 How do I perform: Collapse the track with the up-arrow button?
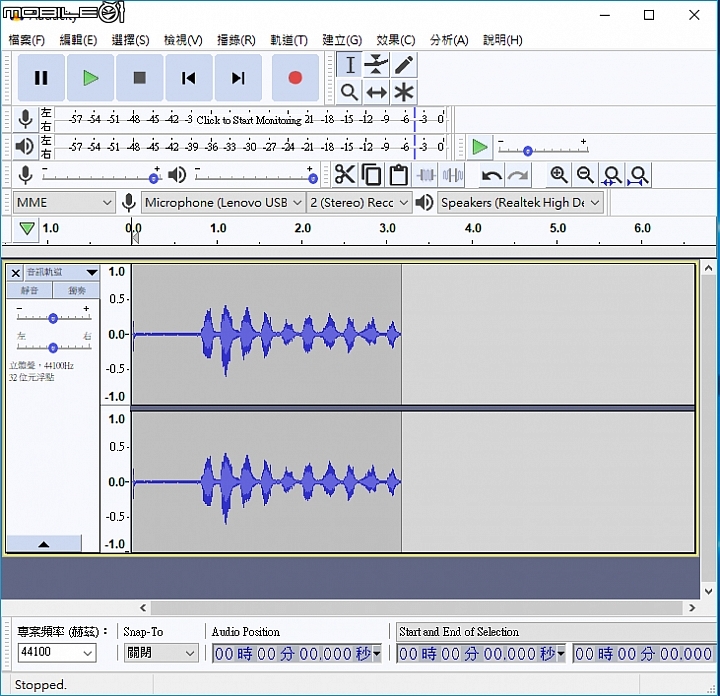coord(44,544)
